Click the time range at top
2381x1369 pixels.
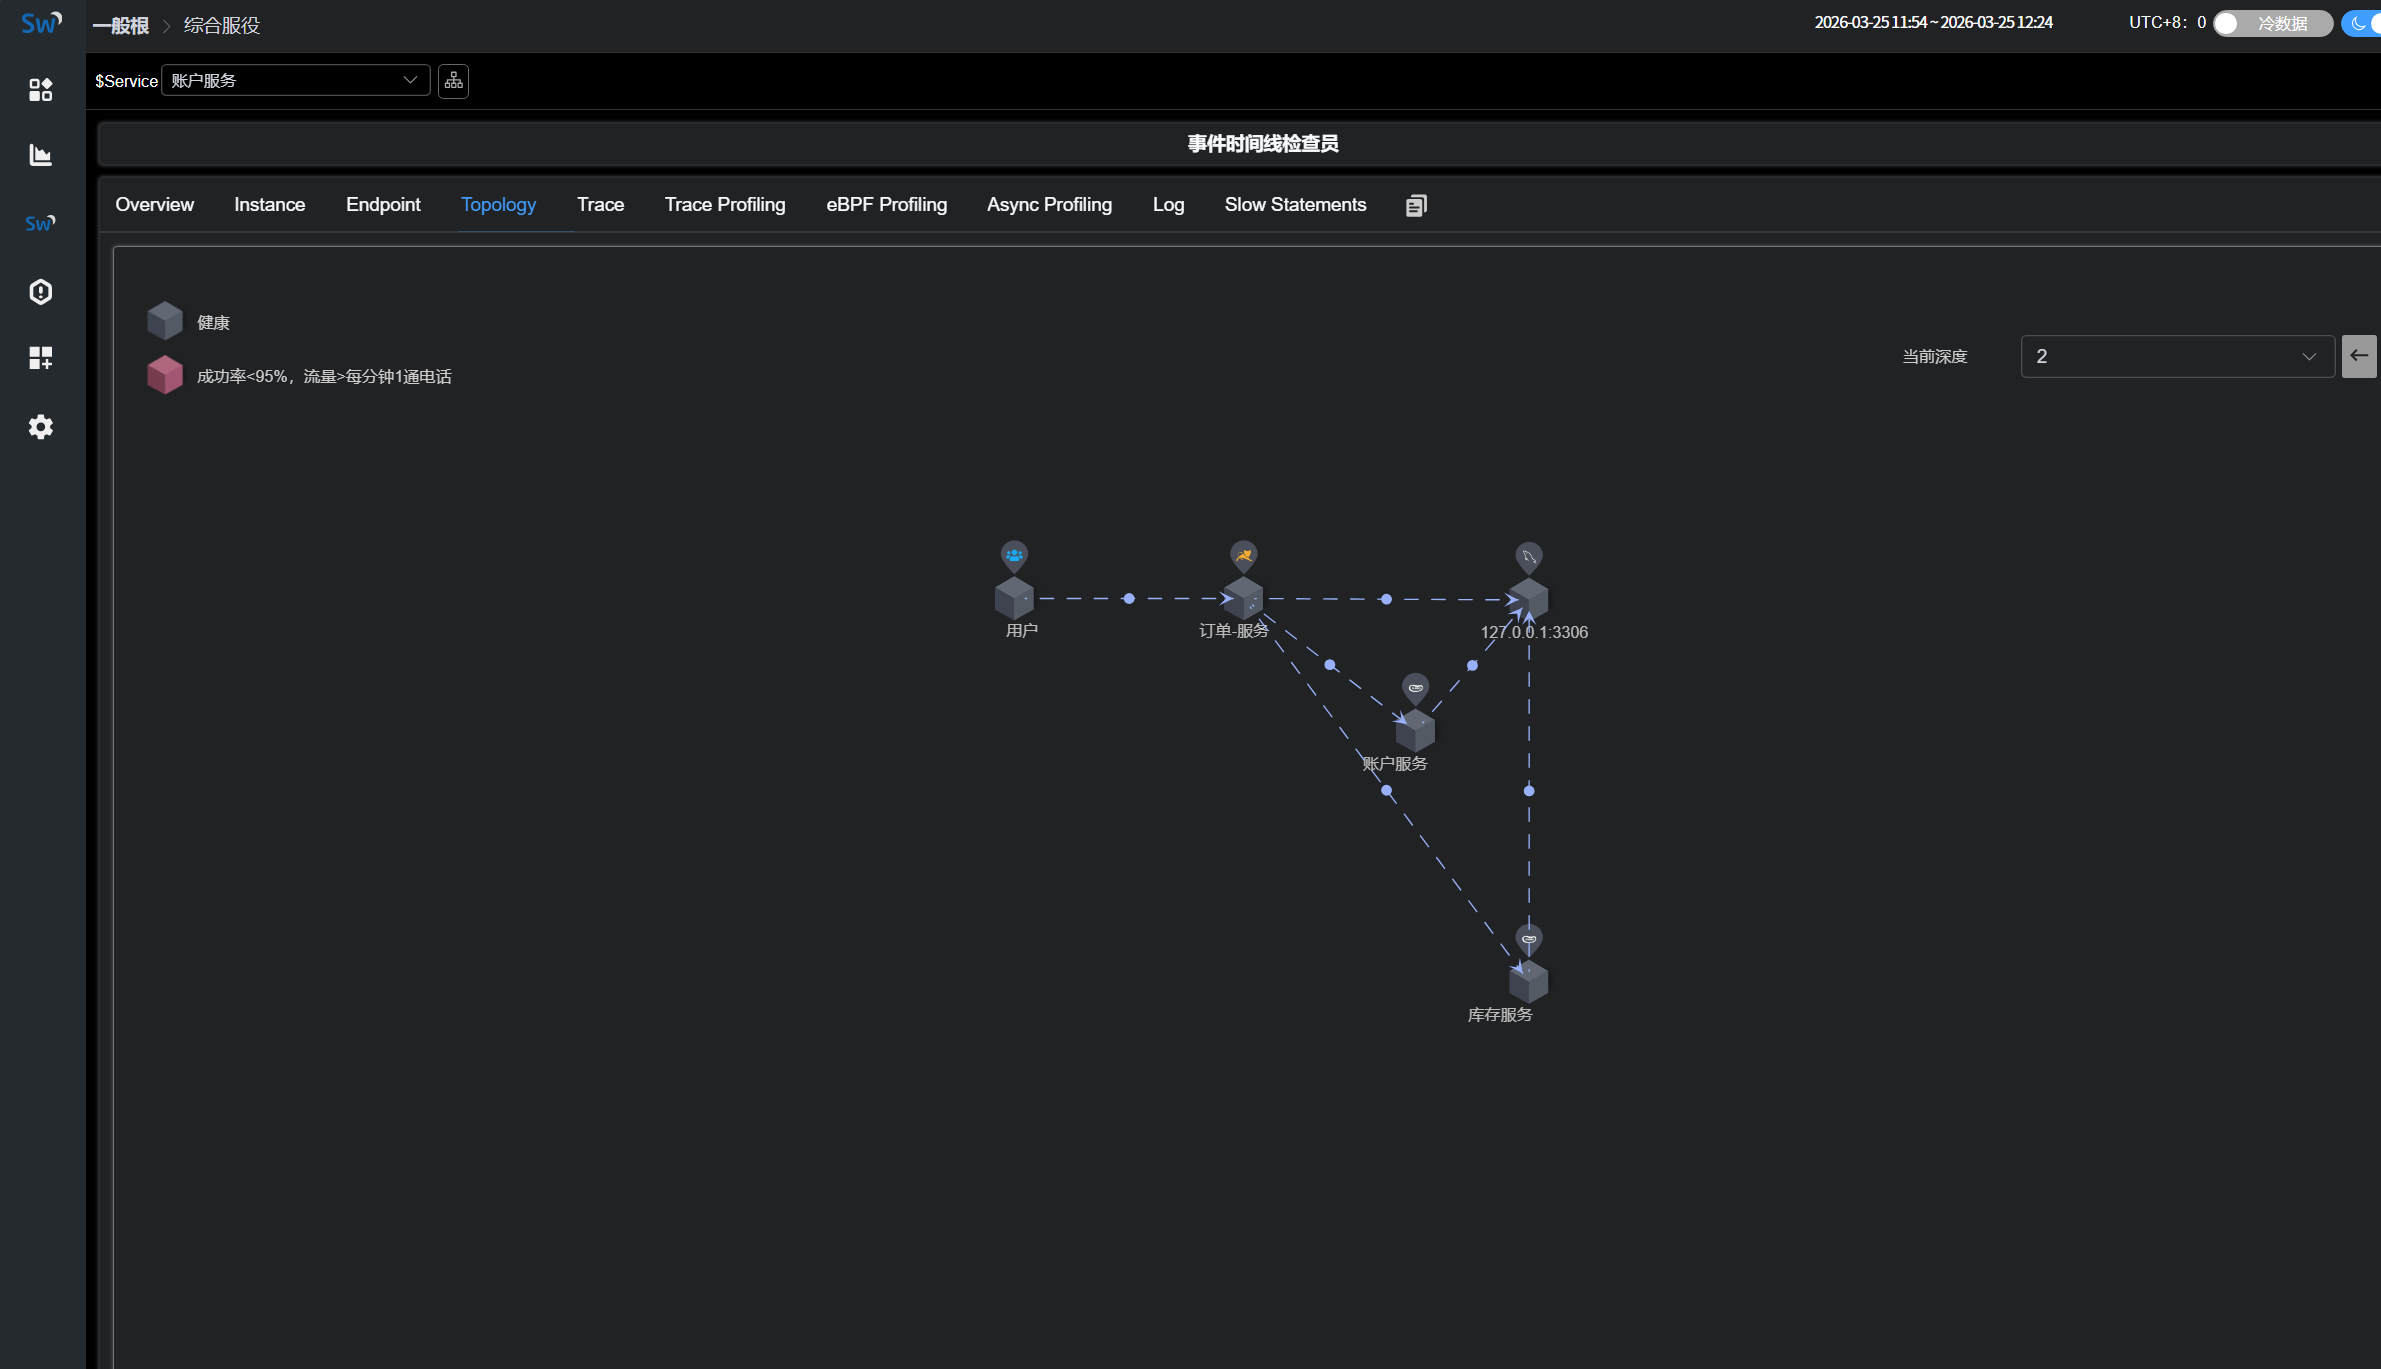tap(1932, 23)
